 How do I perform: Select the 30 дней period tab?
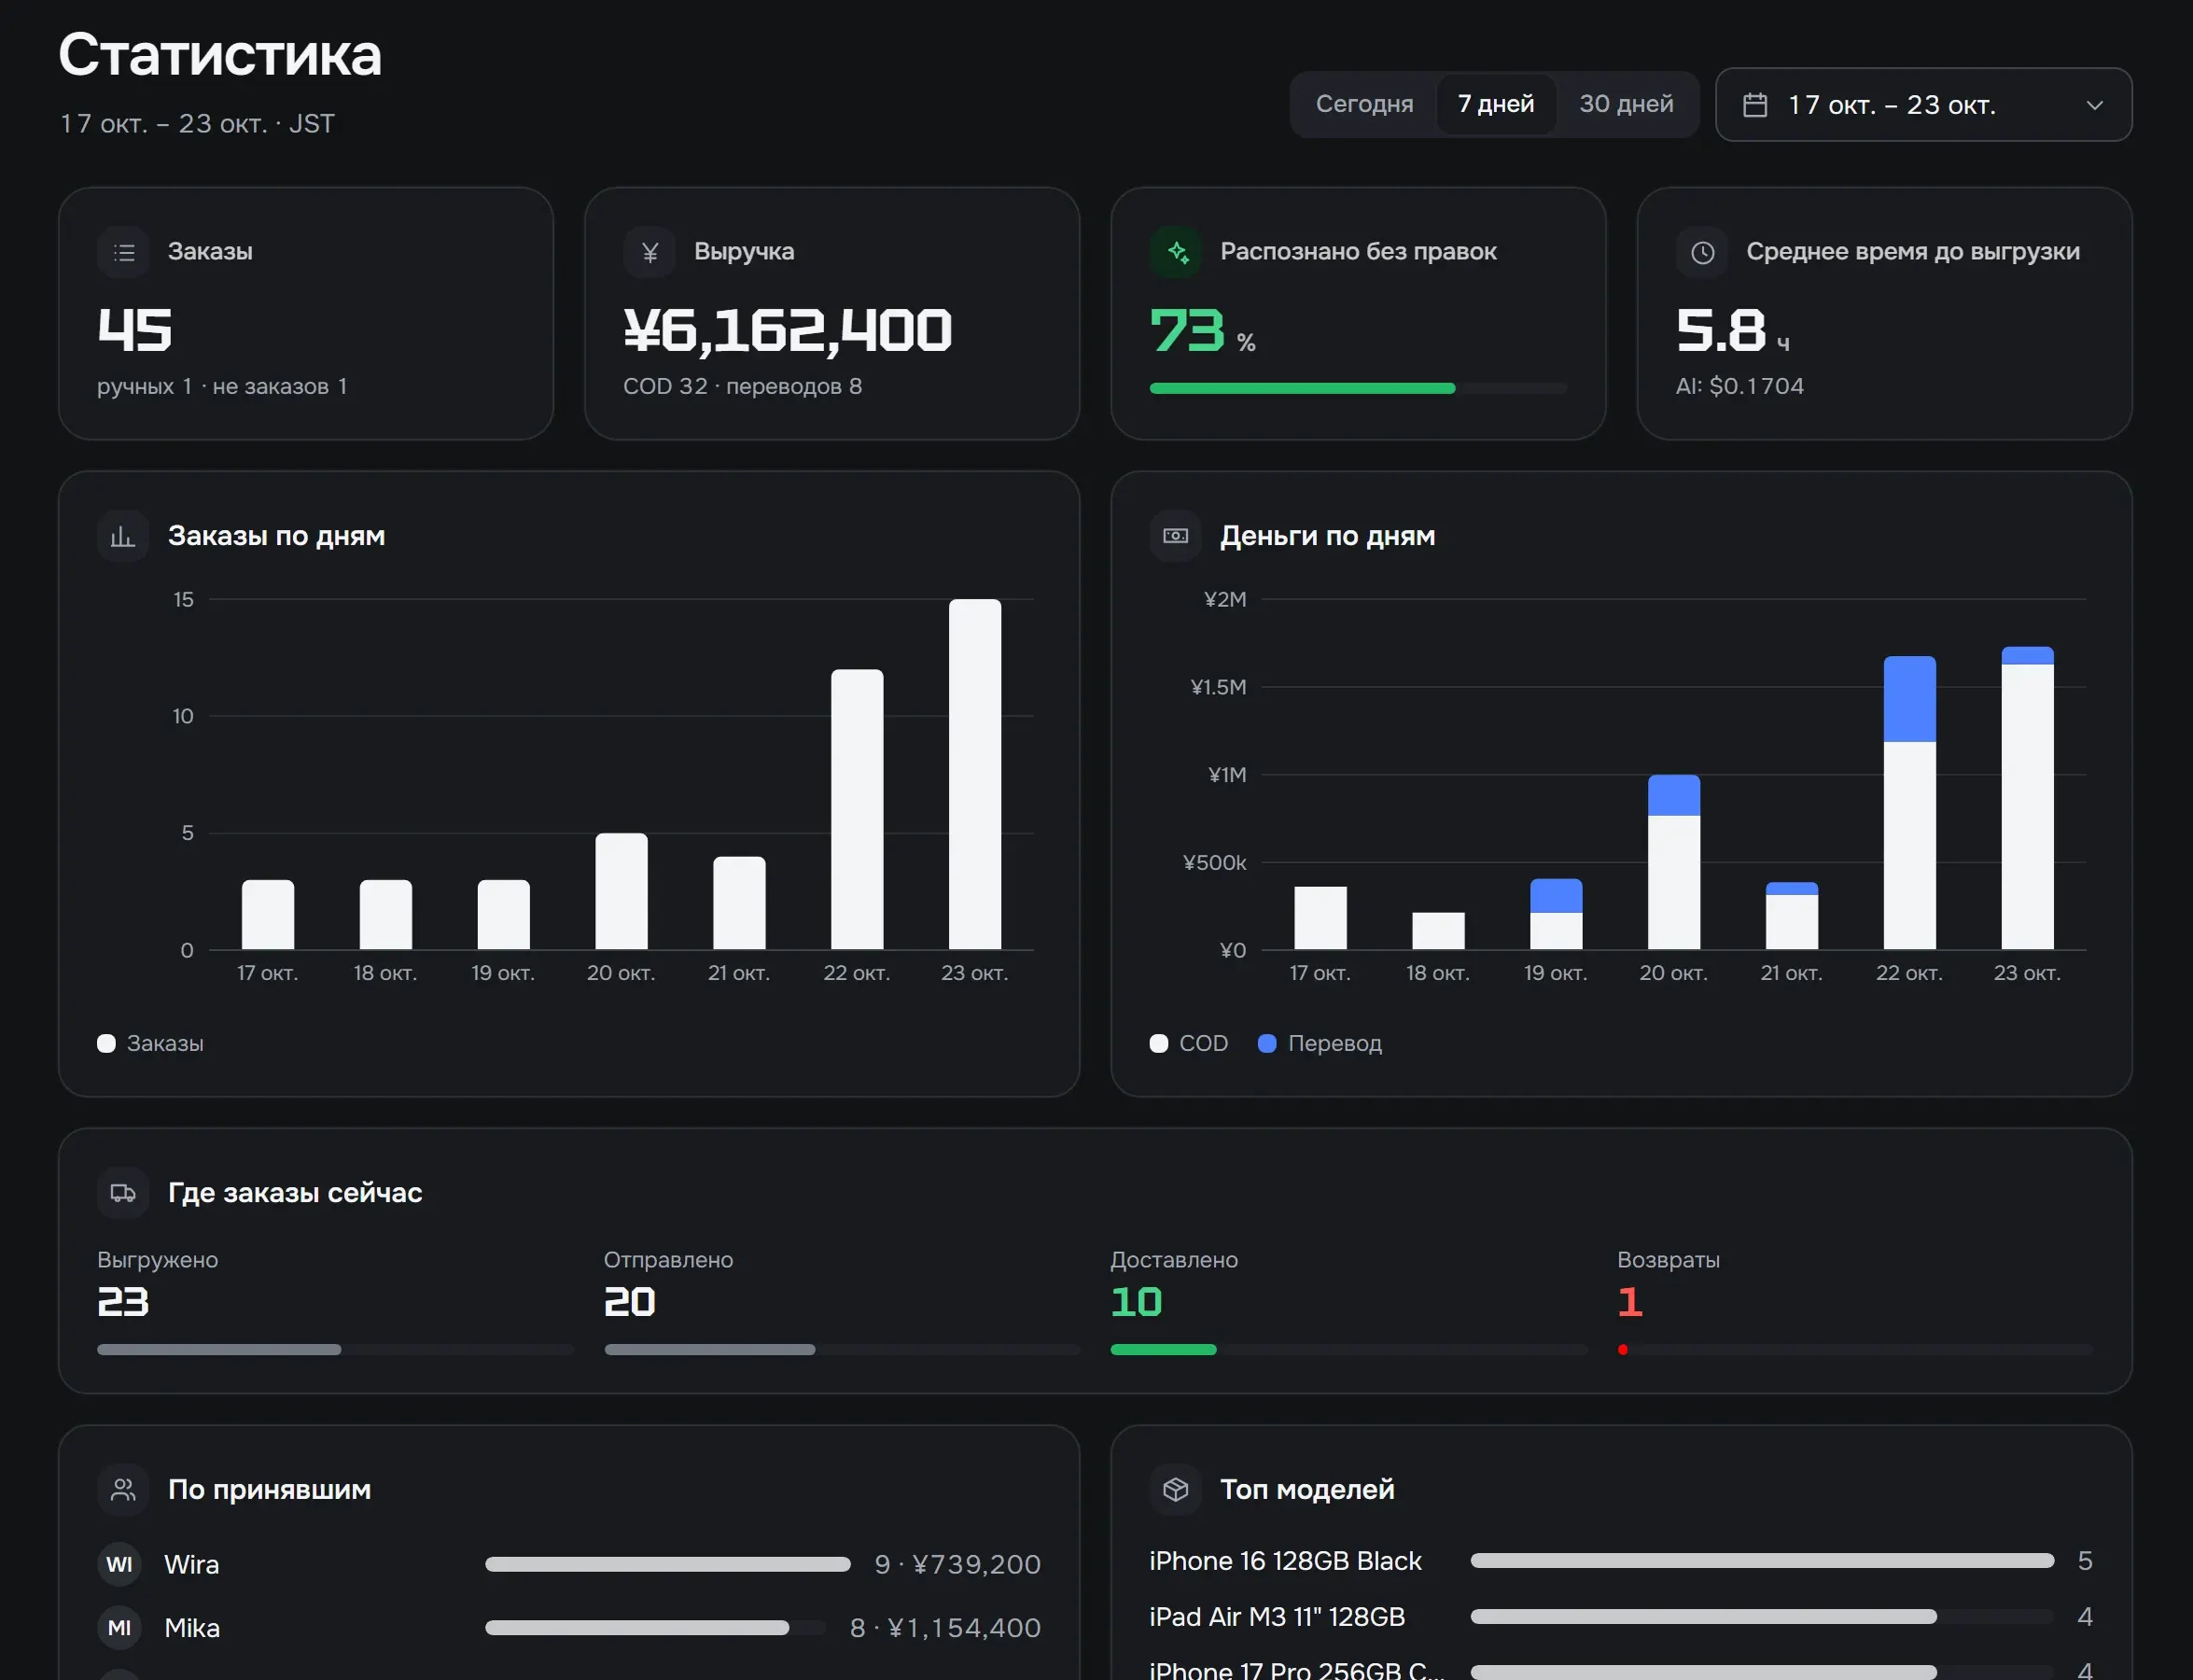click(1626, 104)
